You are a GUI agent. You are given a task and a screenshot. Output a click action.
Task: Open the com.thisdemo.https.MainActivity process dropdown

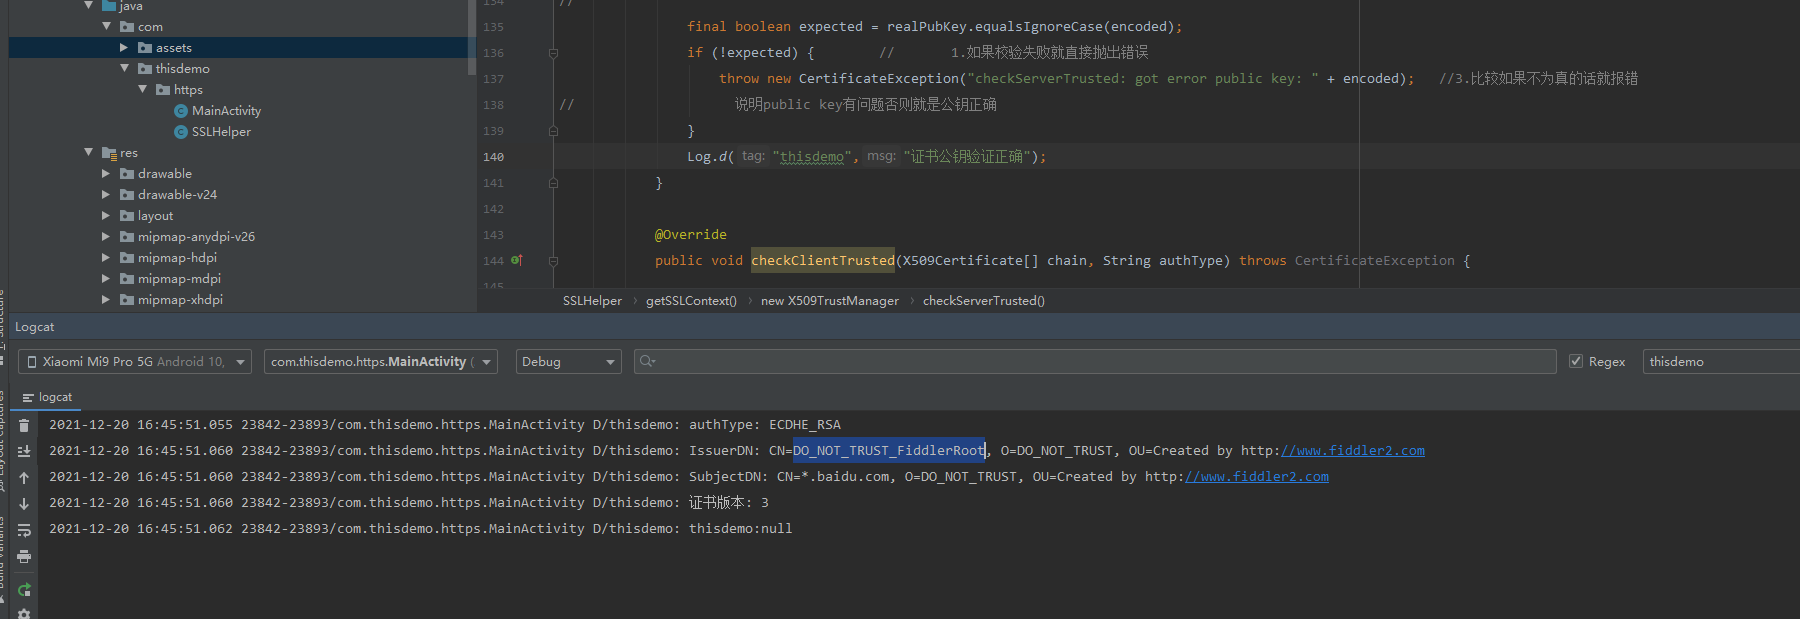381,362
